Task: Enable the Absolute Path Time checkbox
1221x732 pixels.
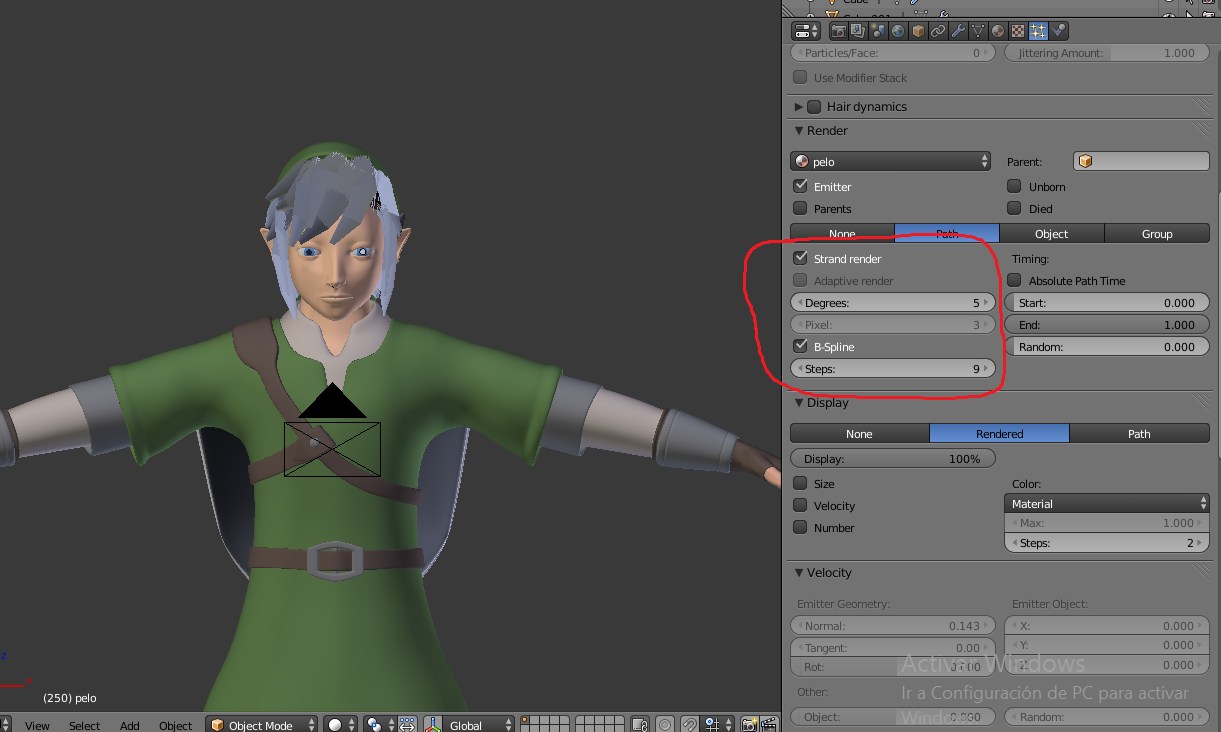Action: 1014,281
